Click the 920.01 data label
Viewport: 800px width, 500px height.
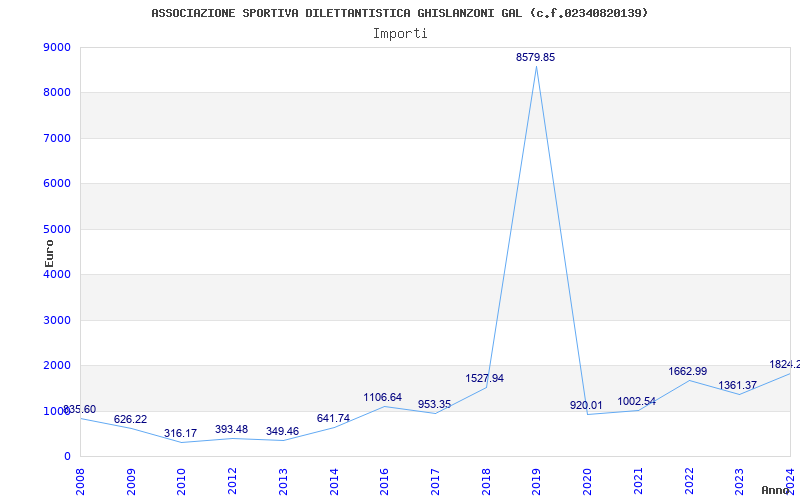tap(586, 405)
